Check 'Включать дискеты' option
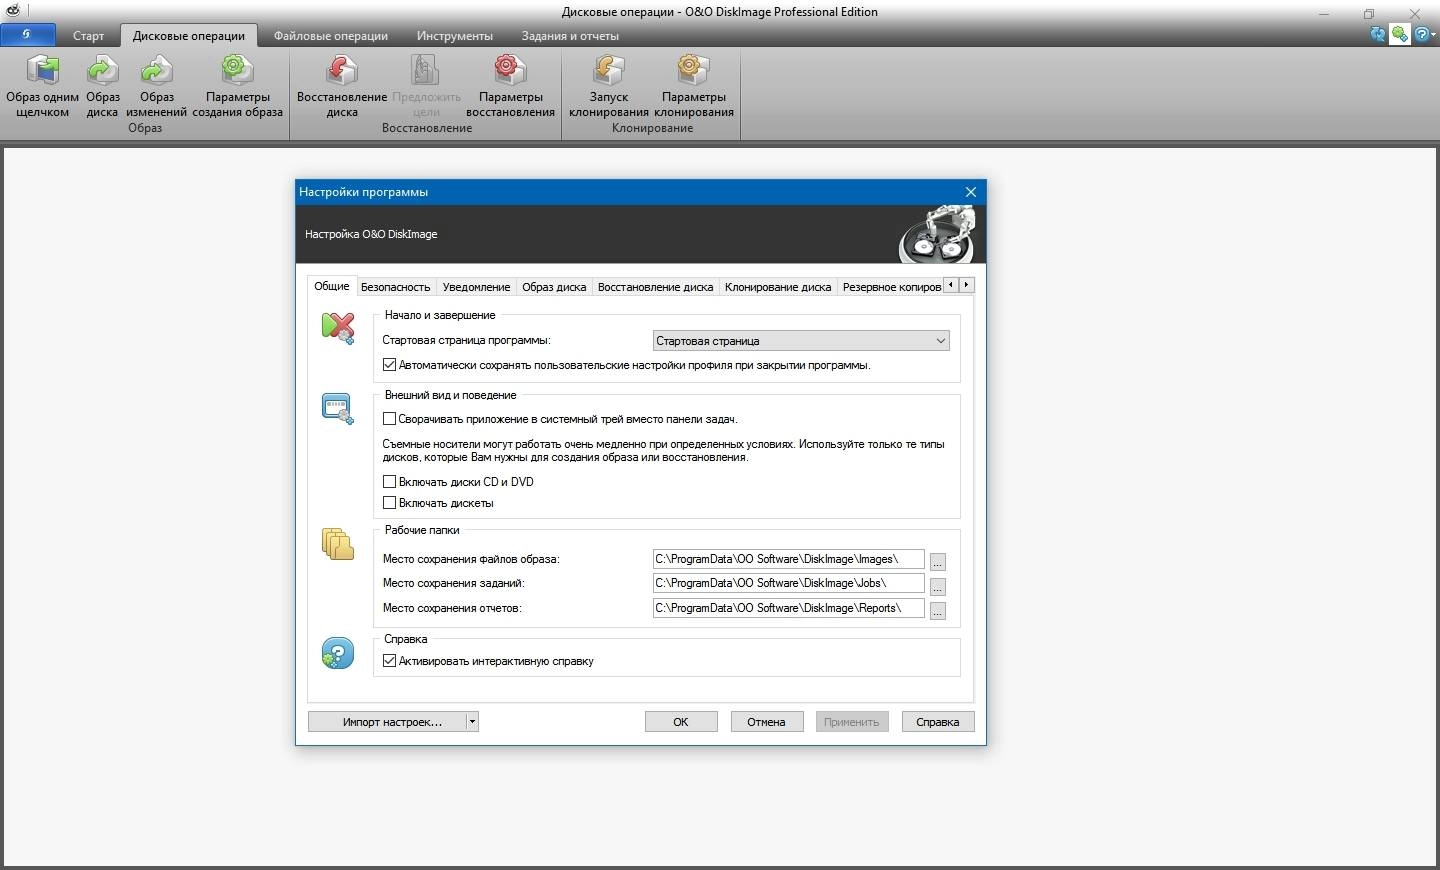This screenshot has height=870, width=1440. (x=390, y=503)
